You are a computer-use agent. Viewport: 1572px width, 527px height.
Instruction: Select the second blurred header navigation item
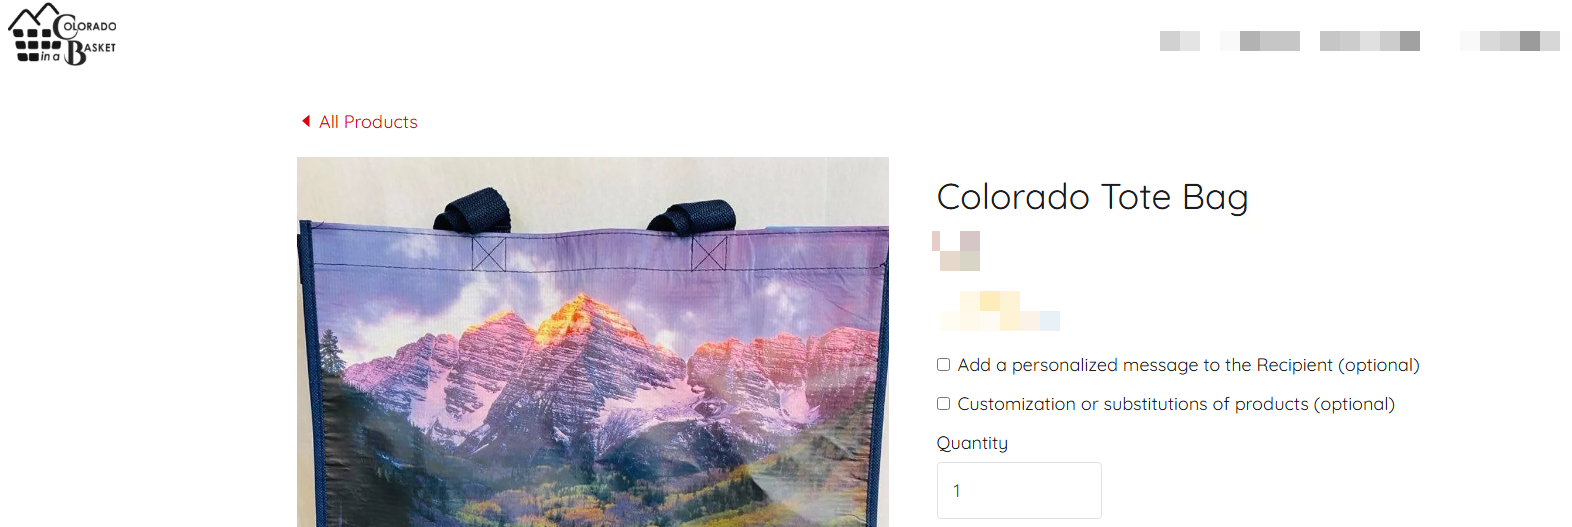tap(1260, 41)
